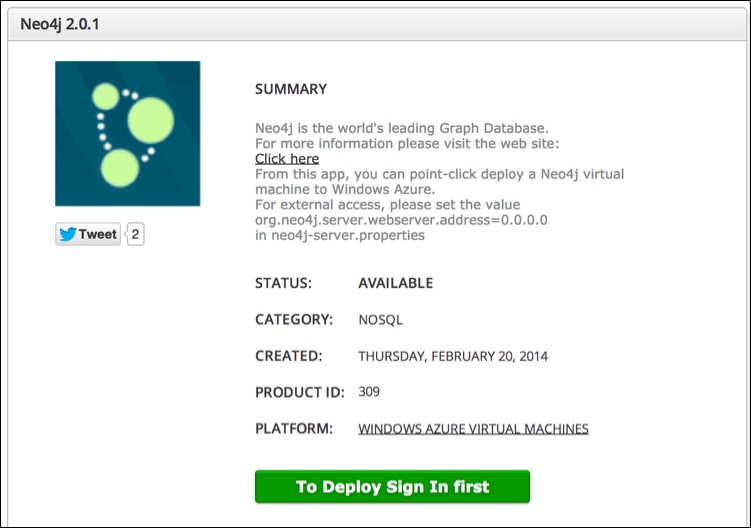Click the PLATFORM label
Image resolution: width=751 pixels, height=528 pixels.
[x=294, y=428]
